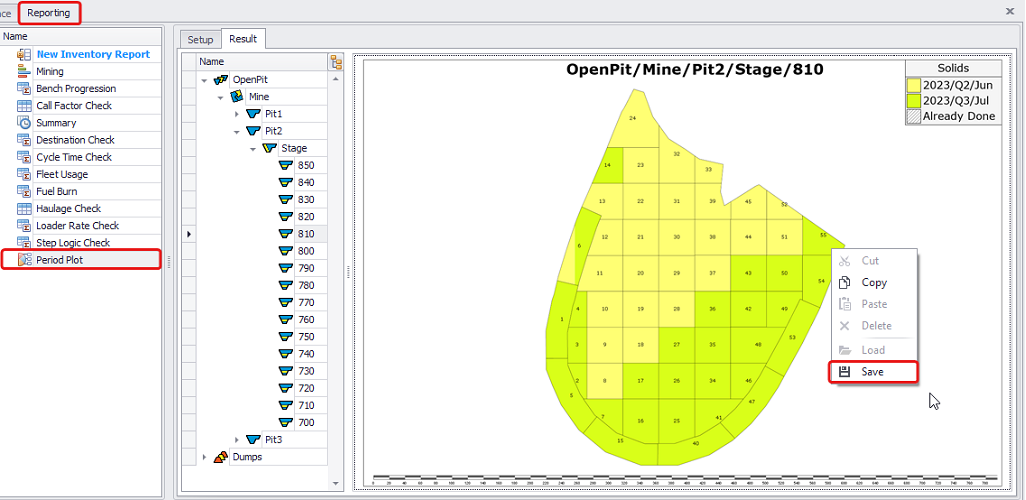Image resolution: width=1026 pixels, height=500 pixels.
Task: Click block 29 in the pit plot
Action: coord(677,273)
